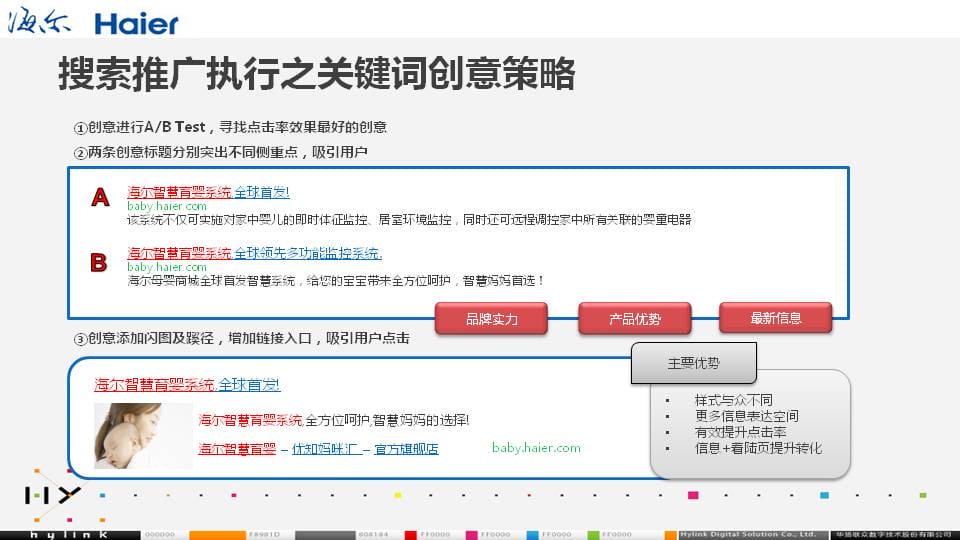Click bottom ad line 全方位呵护,智慧妈妈的选择!
The width and height of the screenshot is (960, 540).
pyautogui.click(x=387, y=420)
